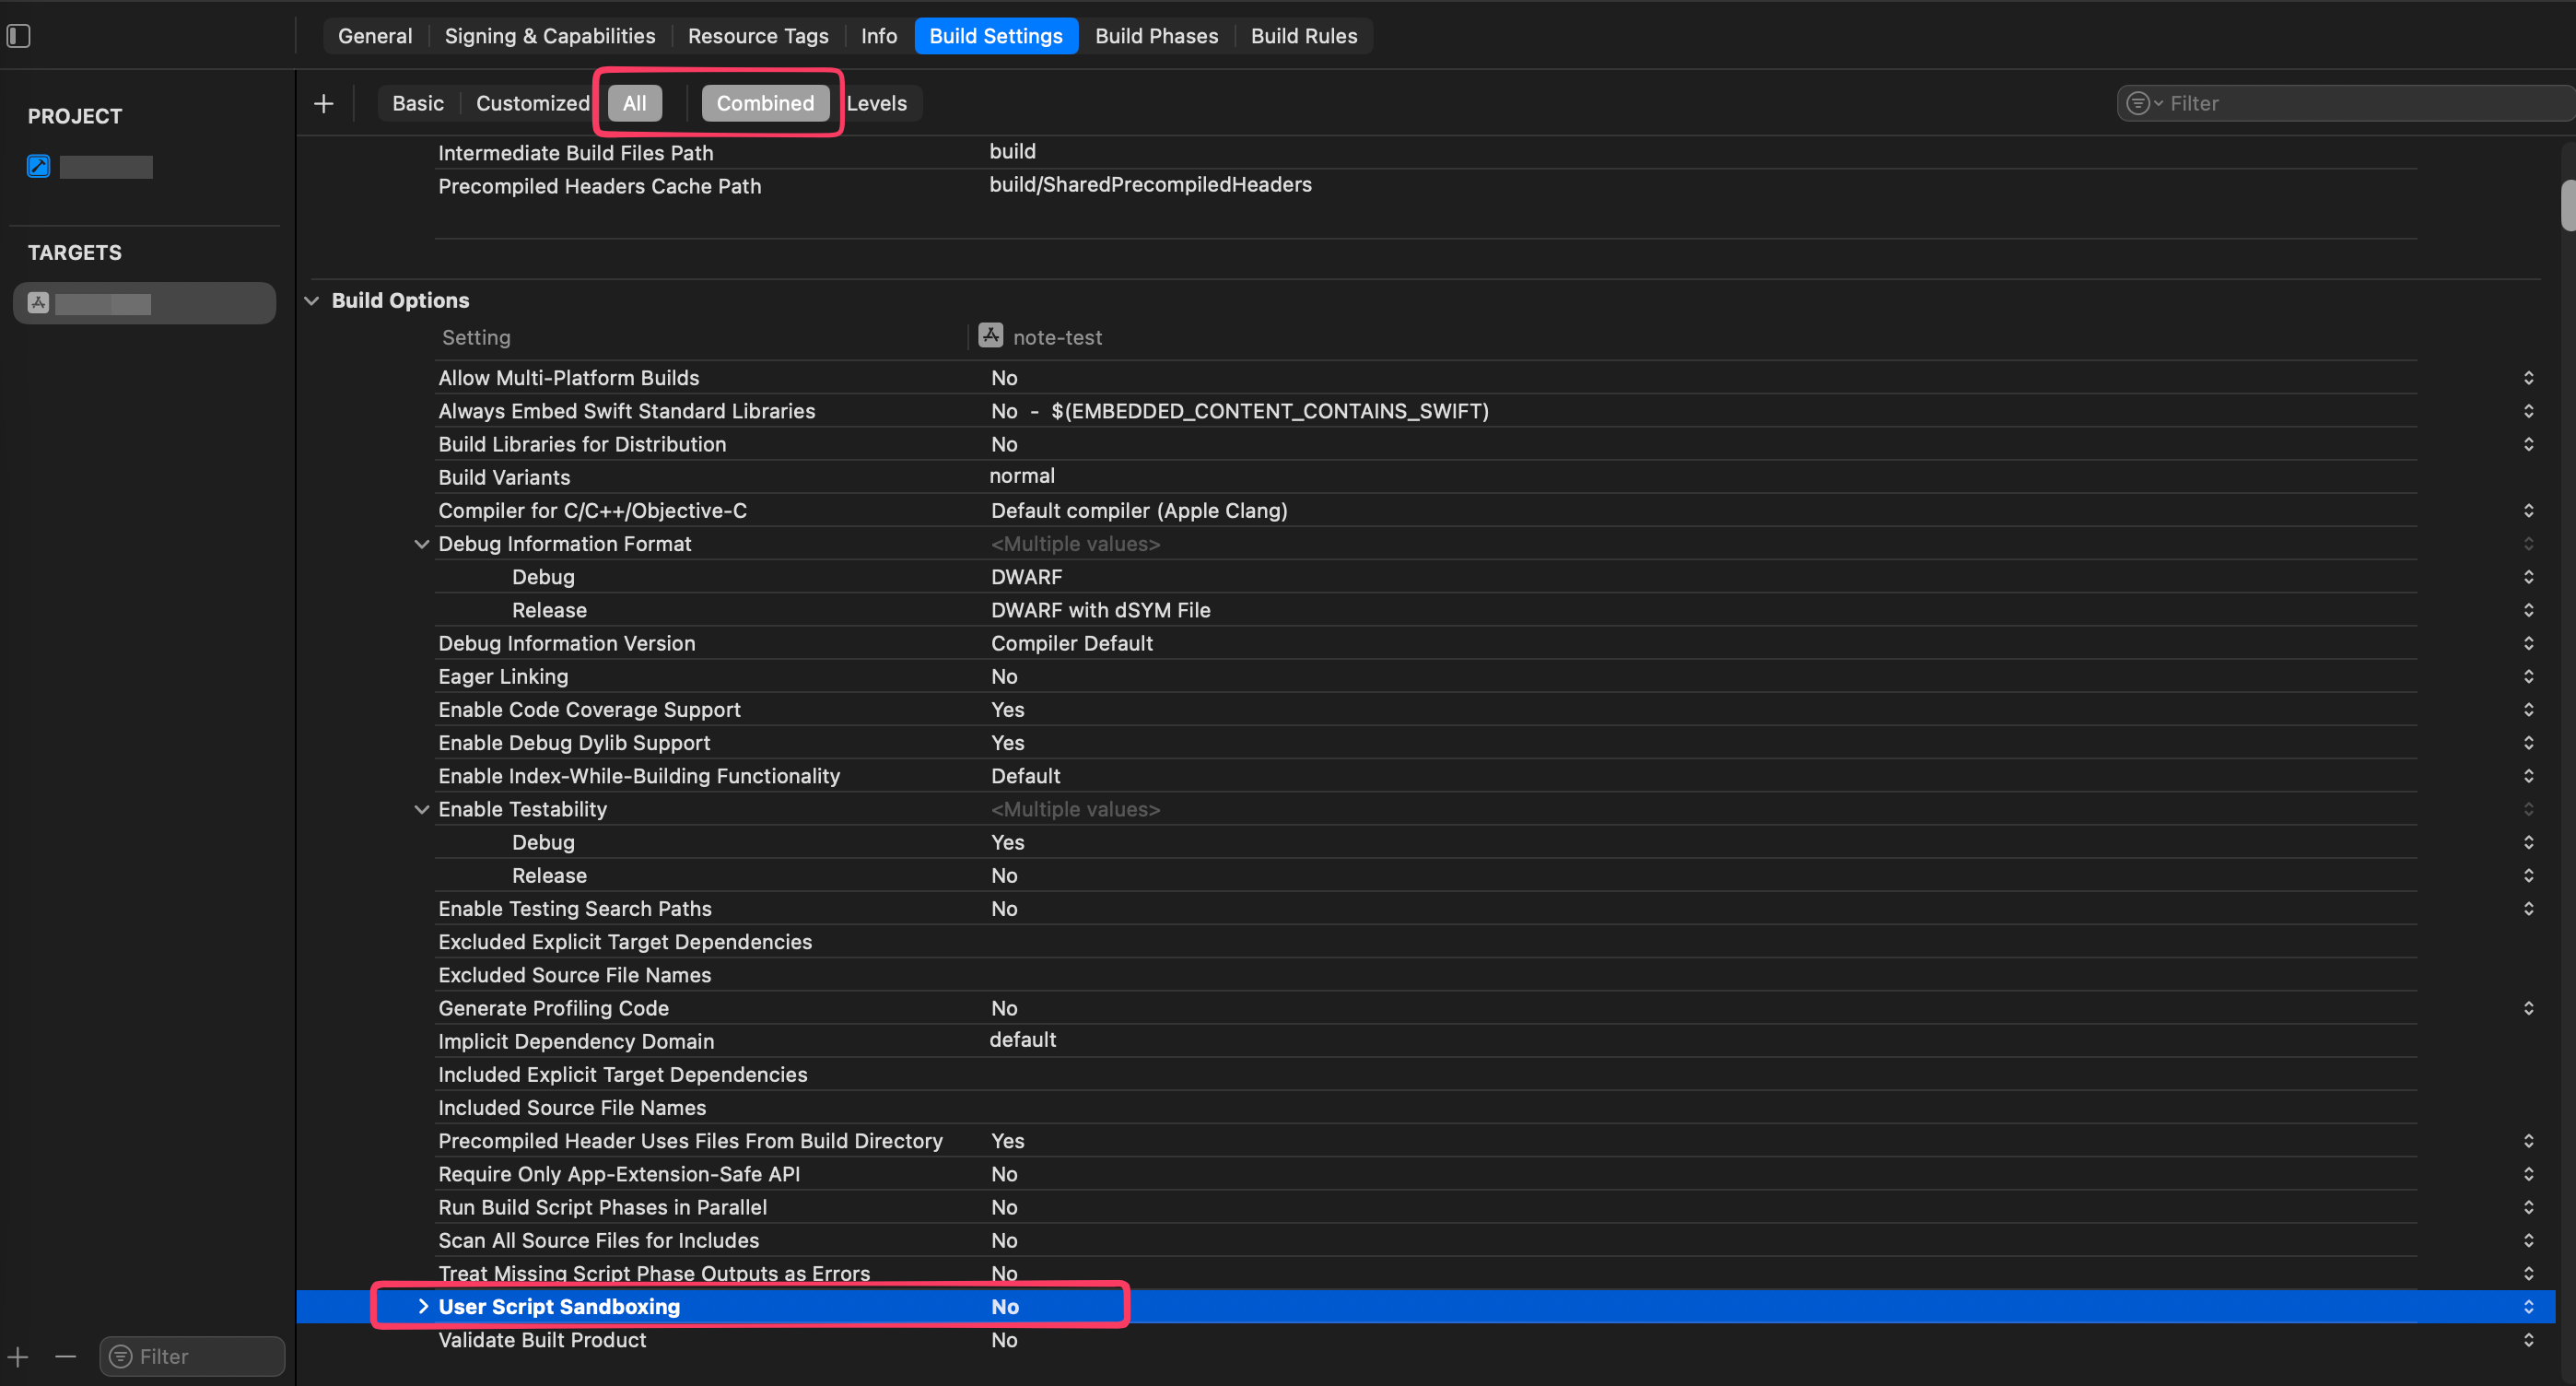Open the filter options icon in the Filter field

2138,102
